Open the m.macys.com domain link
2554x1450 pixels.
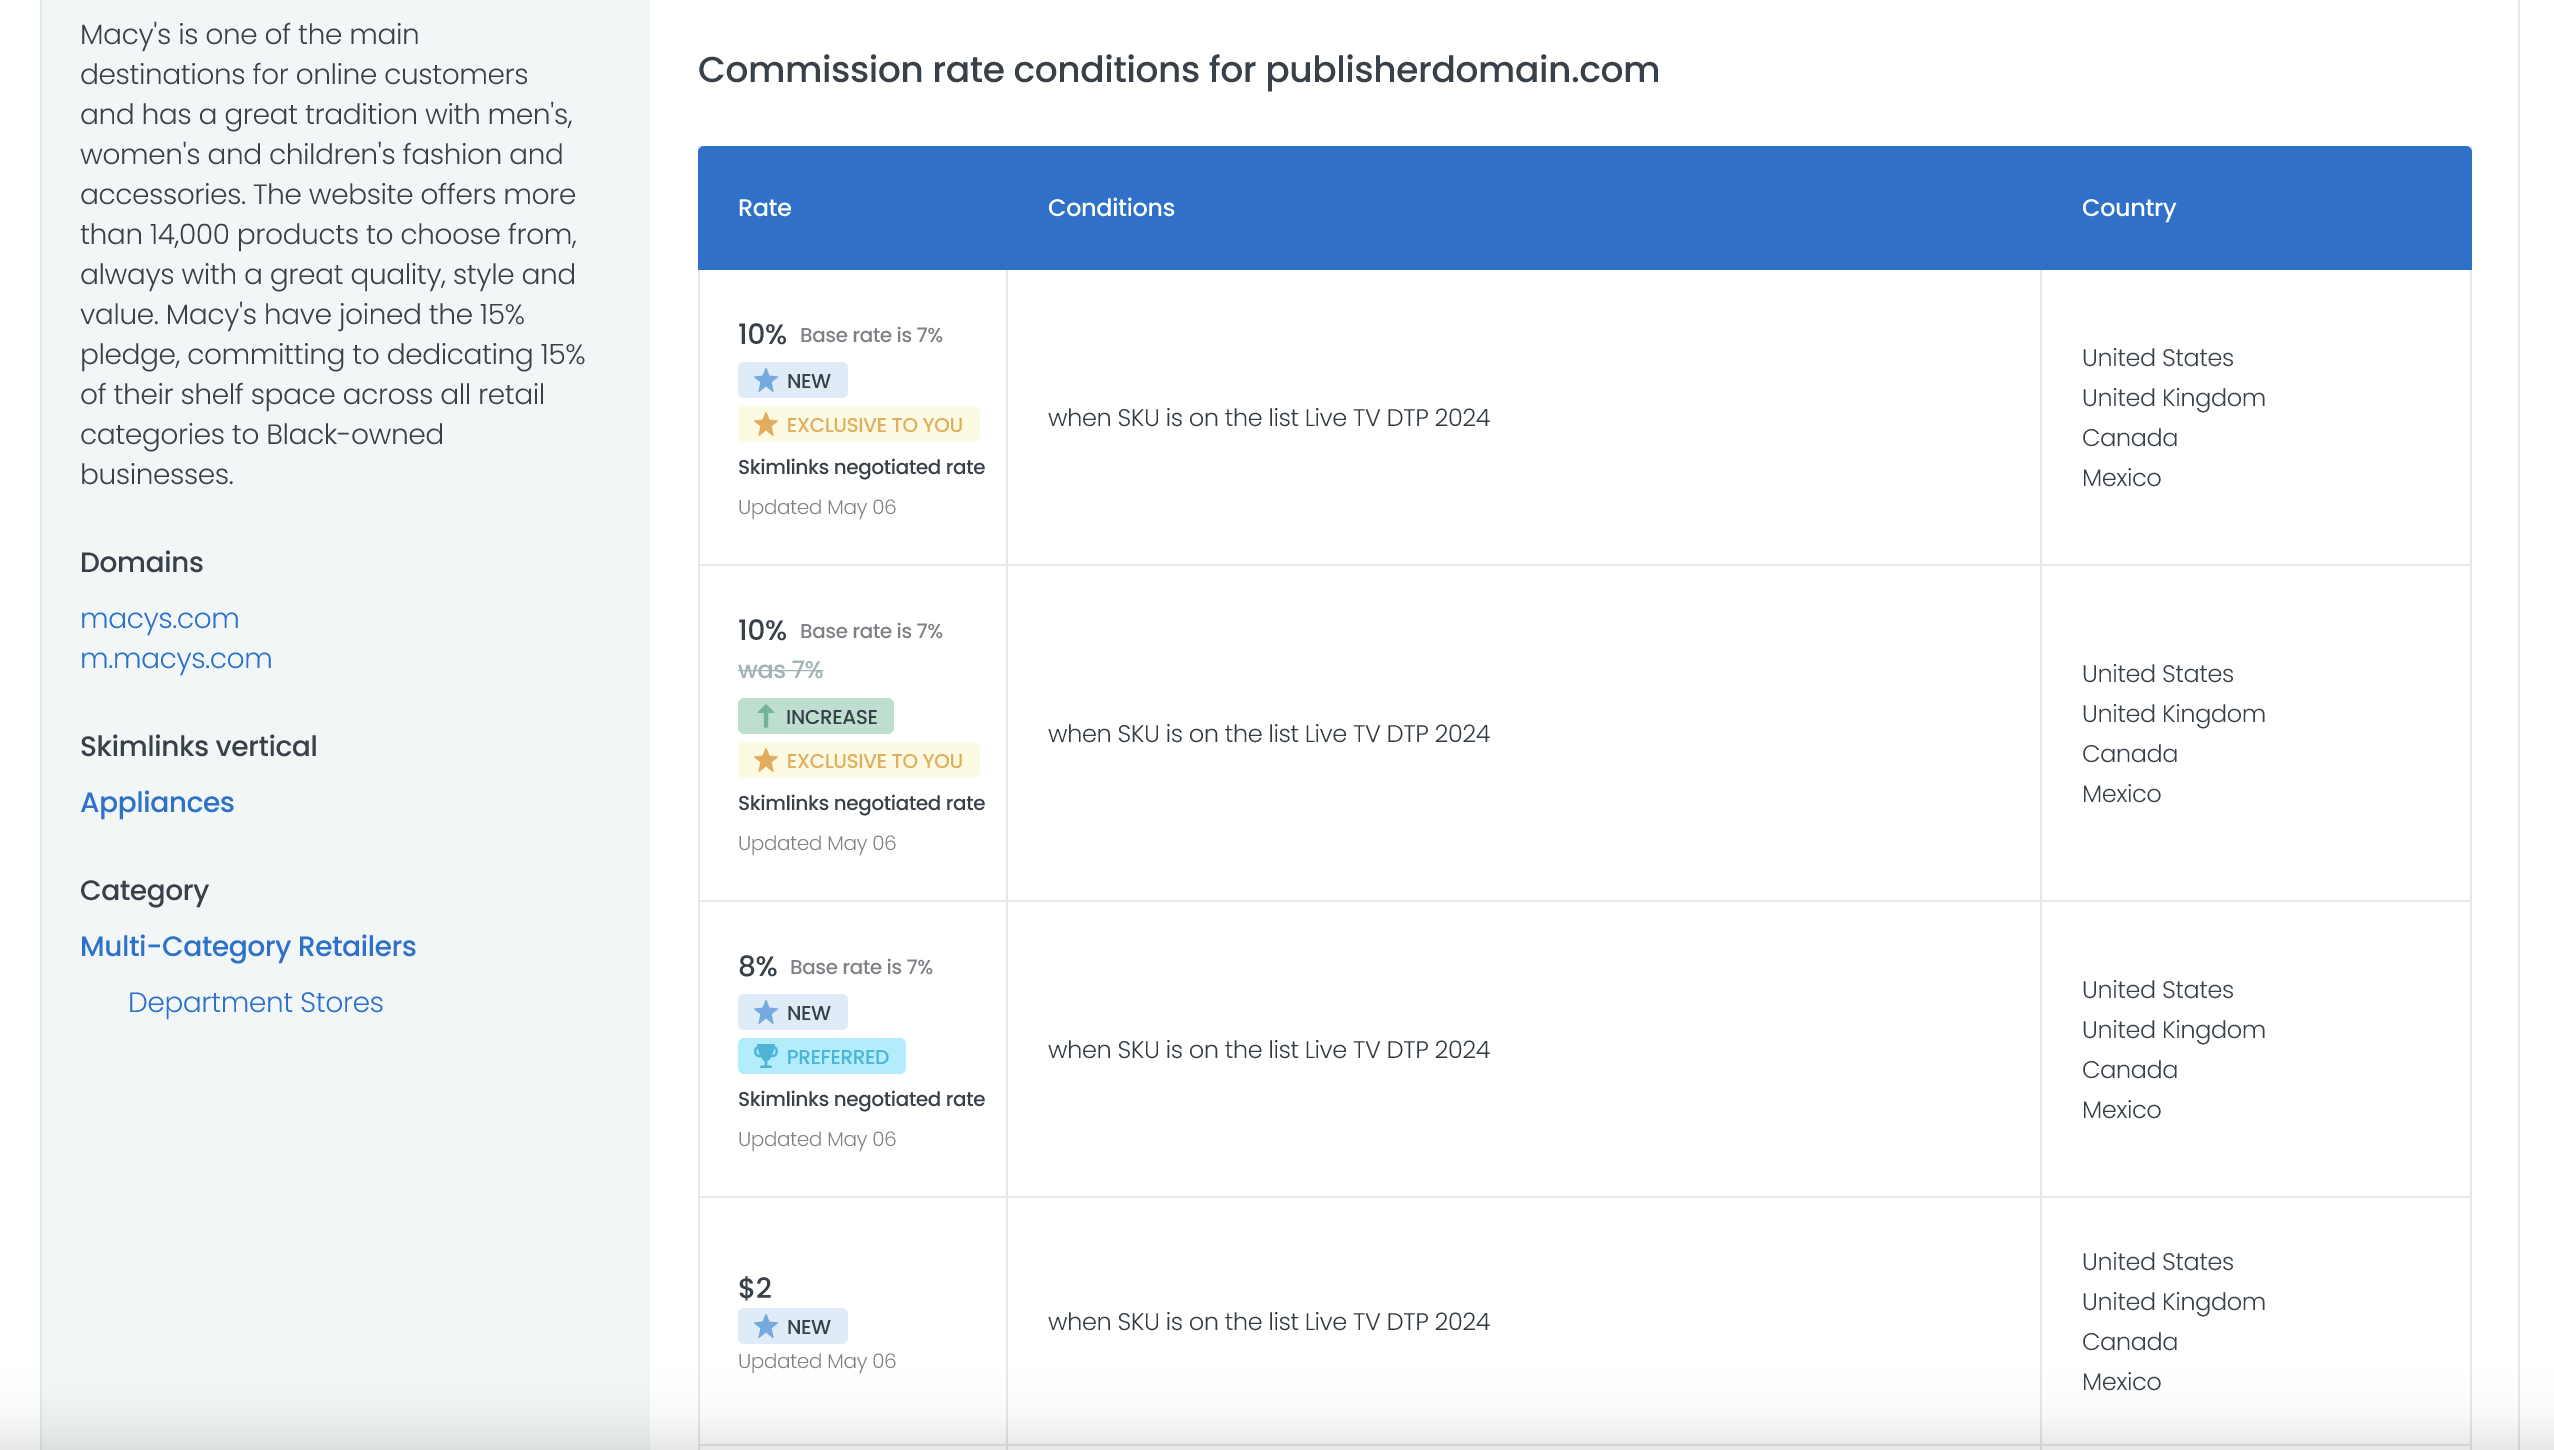[176, 659]
